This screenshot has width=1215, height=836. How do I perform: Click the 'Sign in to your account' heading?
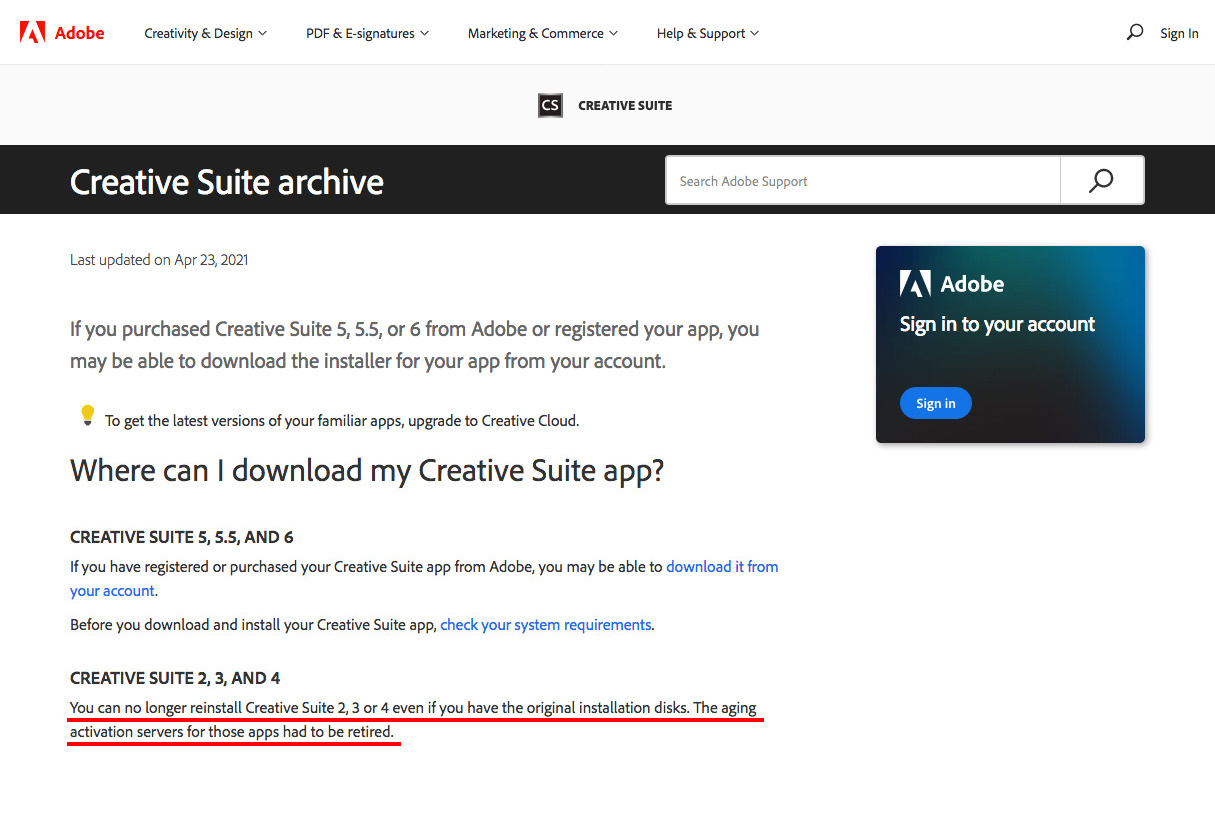click(997, 324)
